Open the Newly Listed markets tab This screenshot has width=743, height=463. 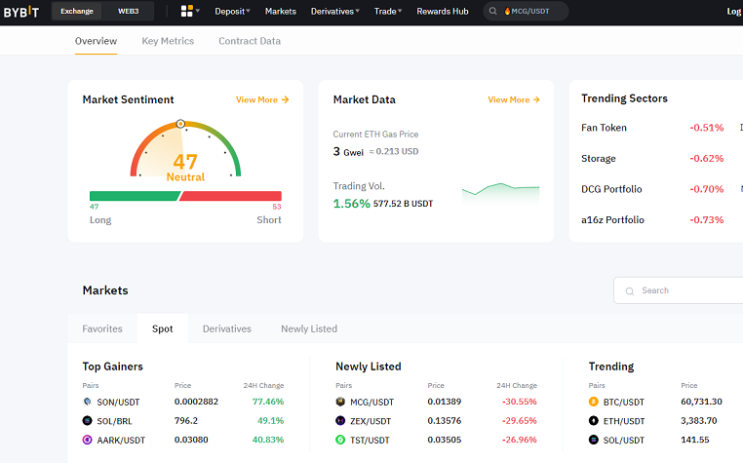tap(309, 329)
